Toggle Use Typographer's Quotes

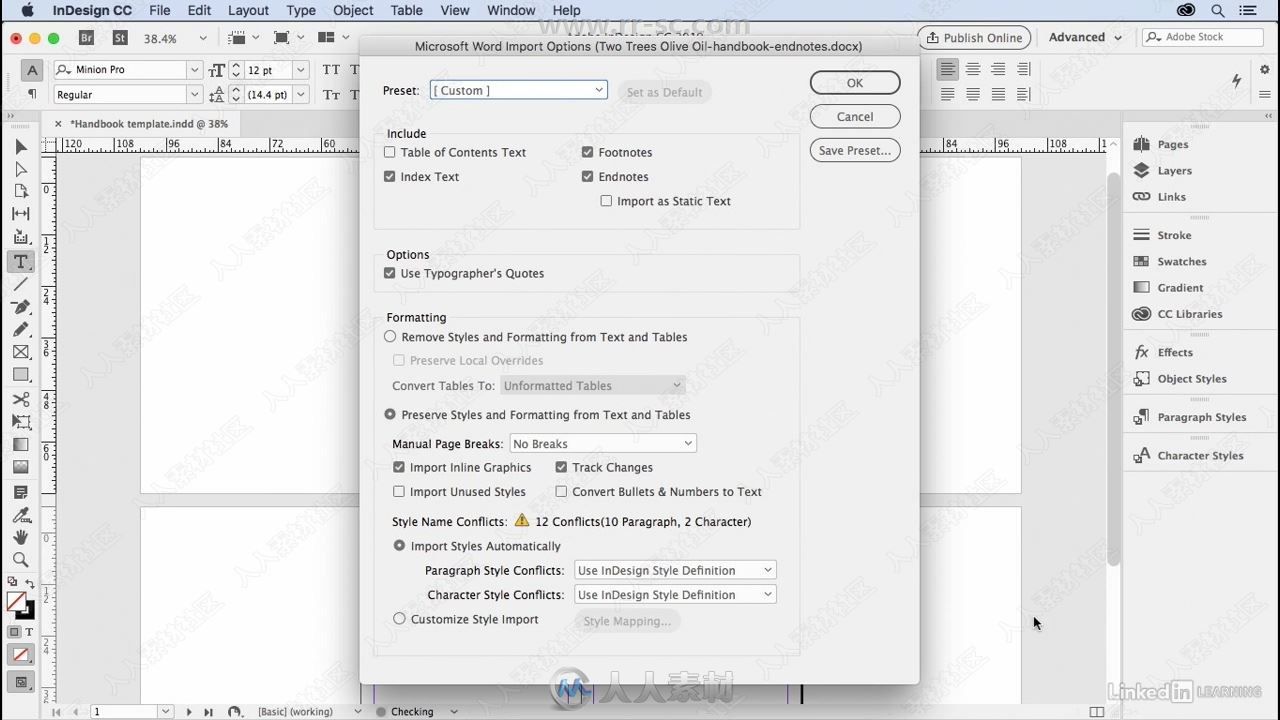point(390,273)
